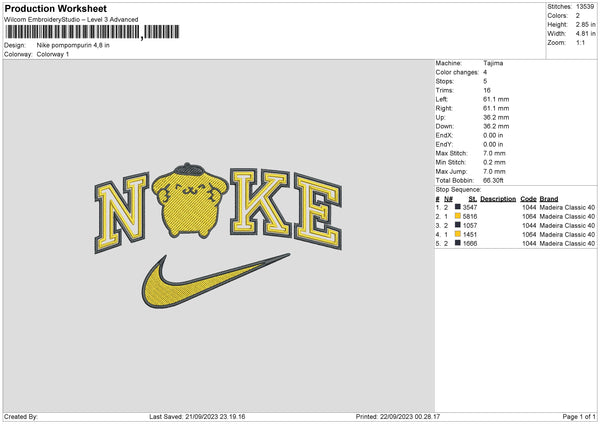The image size is (600, 424).
Task: Click design name 'Nike pompompurin 4,8 in'
Action: pos(73,45)
